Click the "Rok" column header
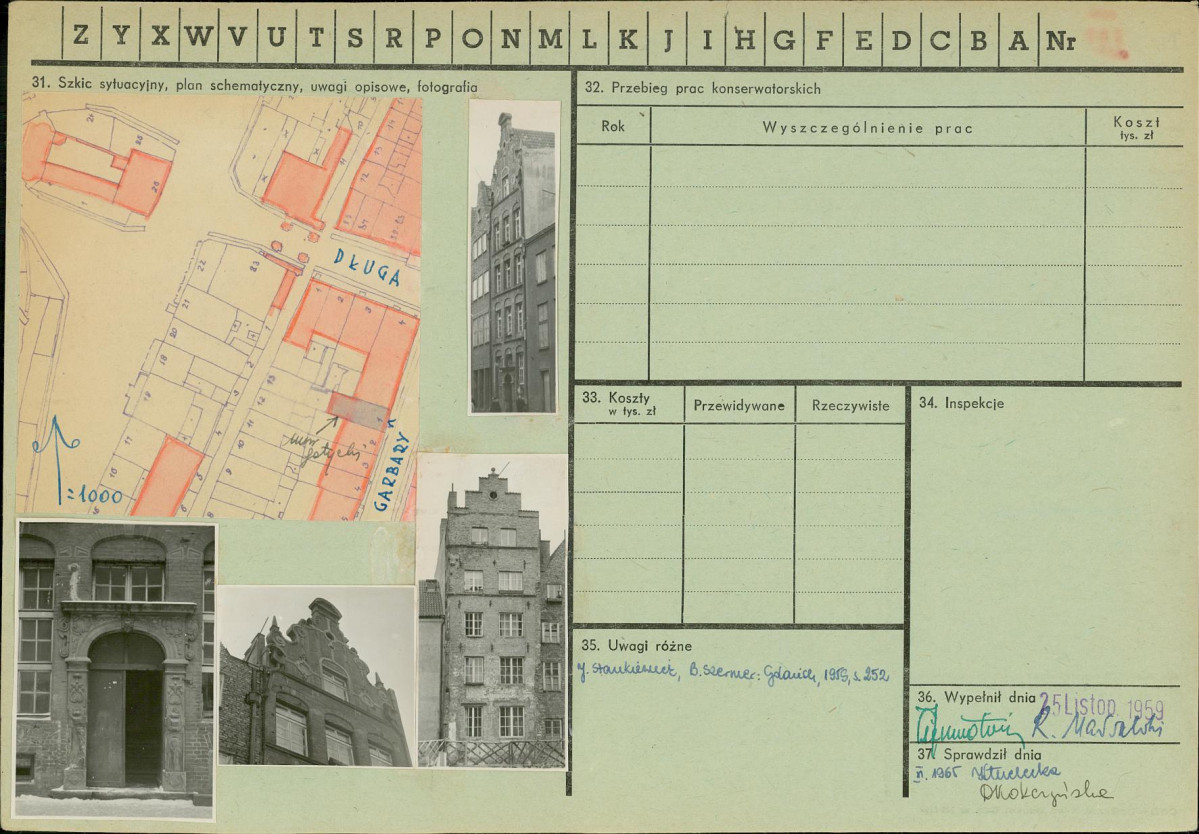This screenshot has width=1199, height=834. [x=613, y=127]
